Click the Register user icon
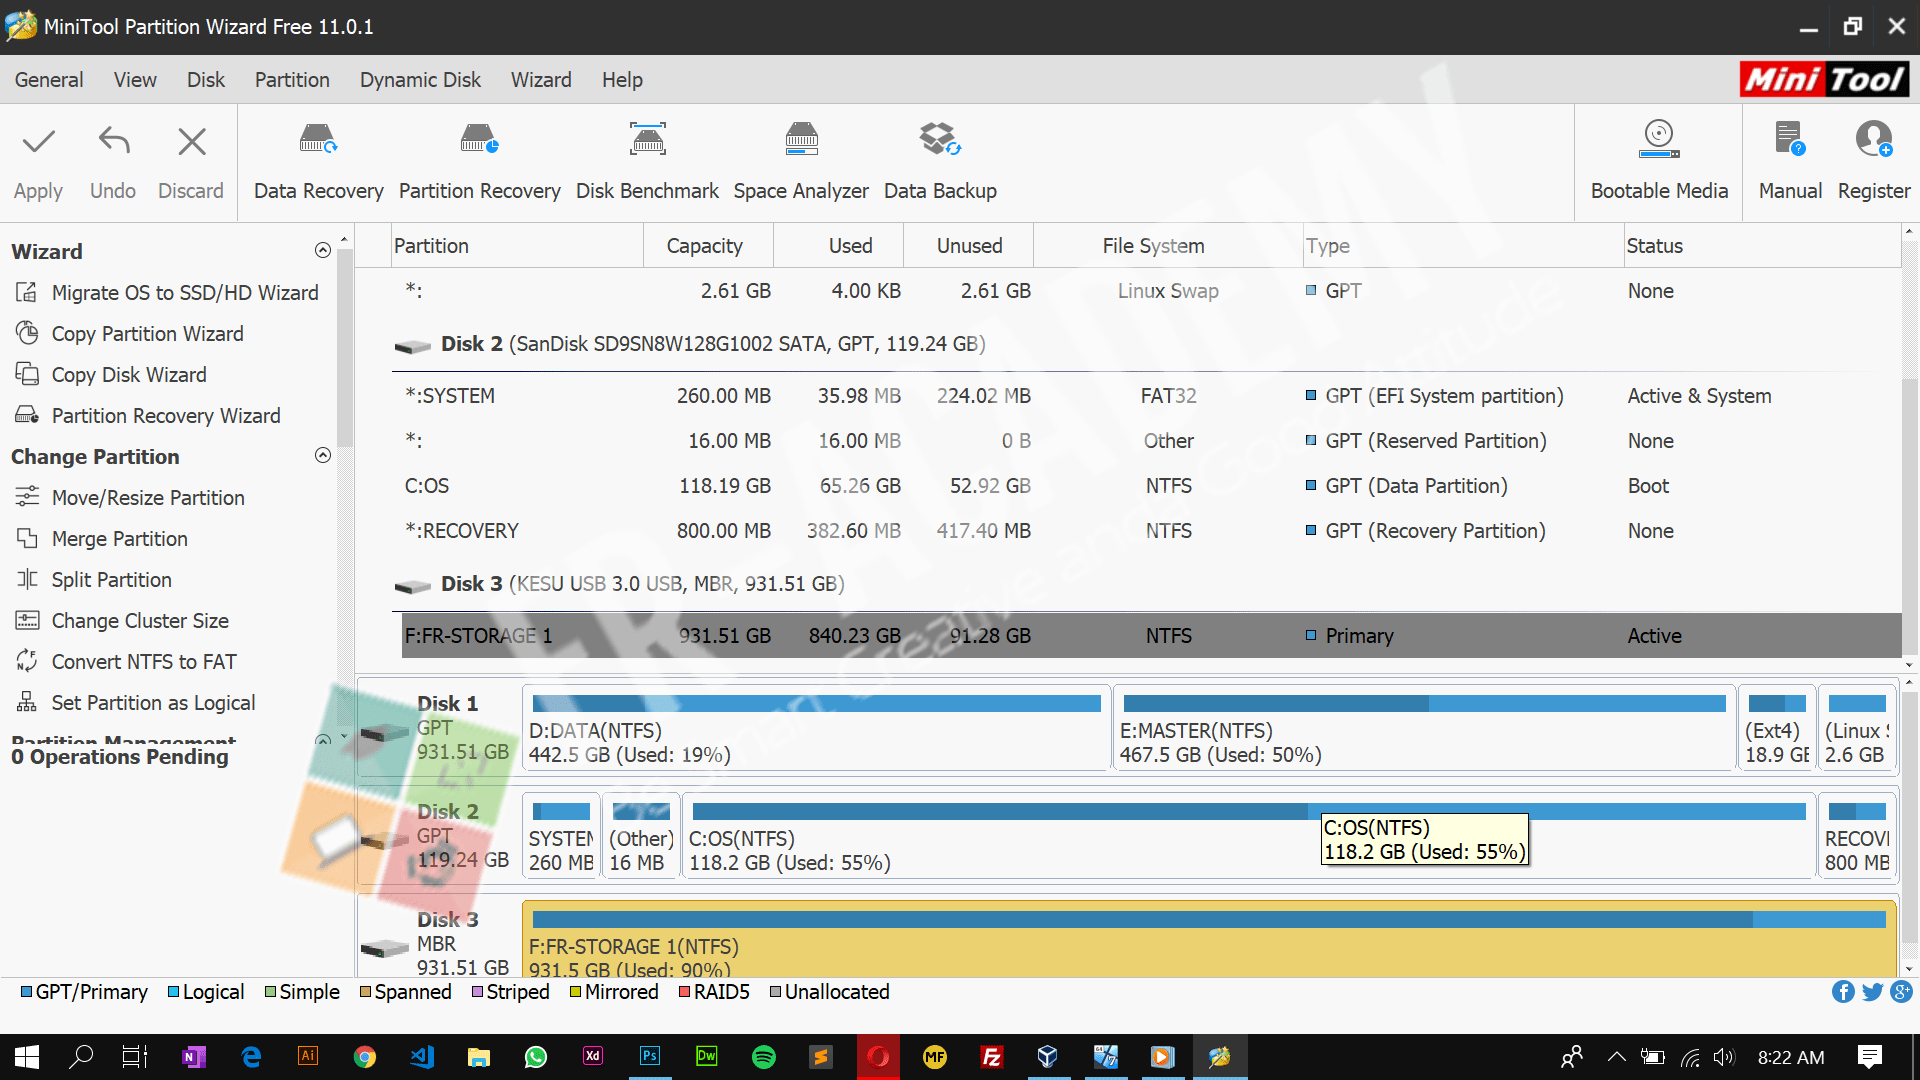This screenshot has height=1080, width=1920. click(1874, 139)
